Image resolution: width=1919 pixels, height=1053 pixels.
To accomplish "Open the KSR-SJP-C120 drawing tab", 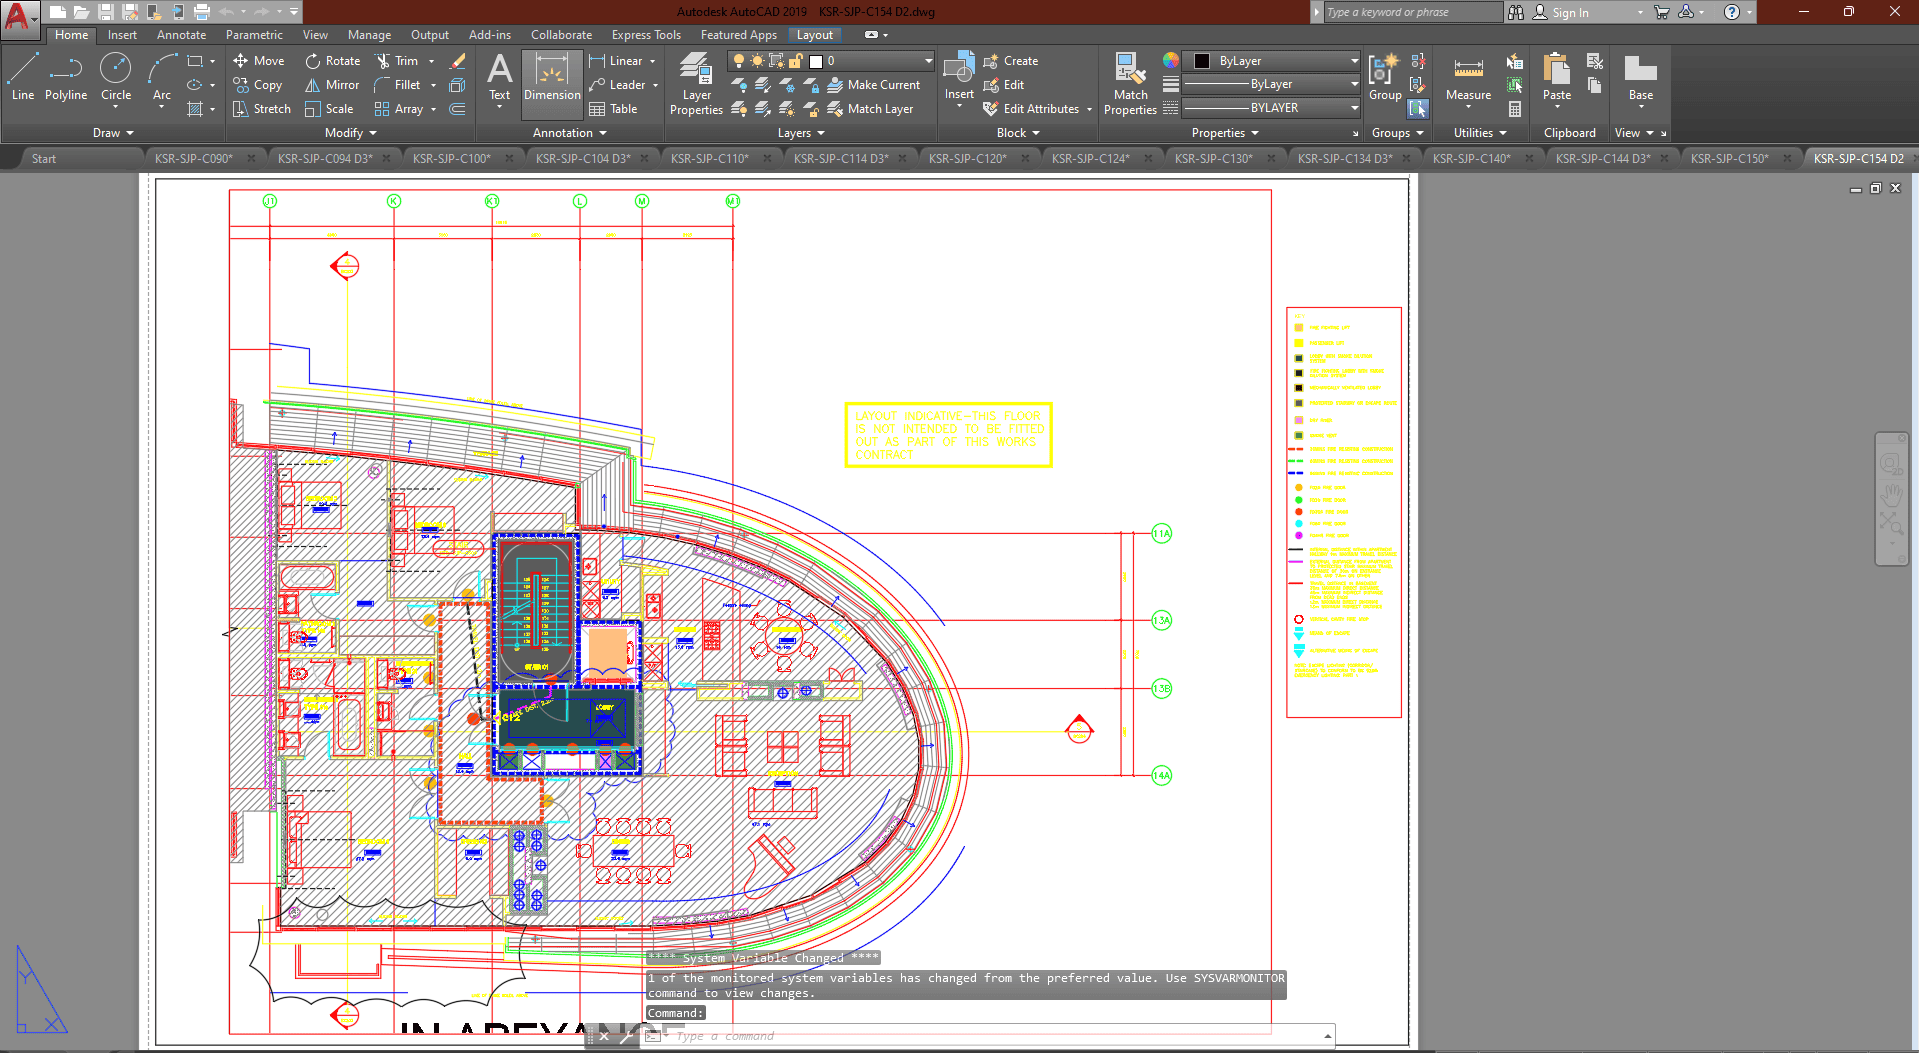I will (967, 158).
